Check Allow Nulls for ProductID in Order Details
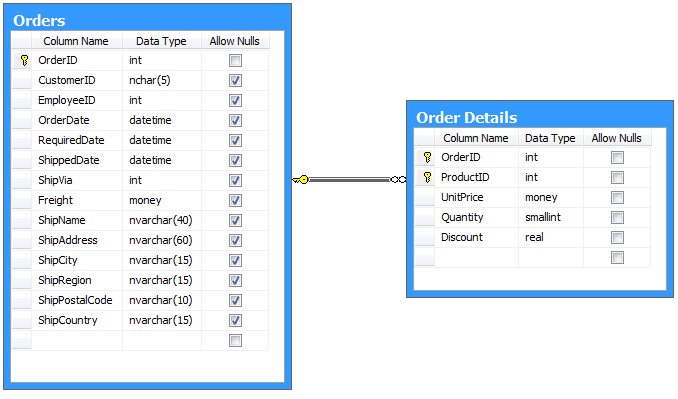 (x=617, y=177)
